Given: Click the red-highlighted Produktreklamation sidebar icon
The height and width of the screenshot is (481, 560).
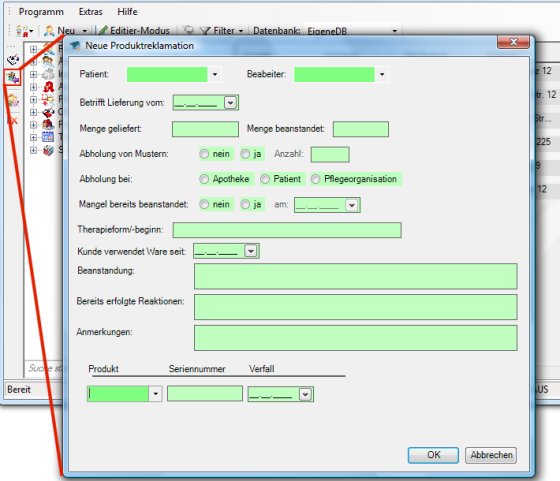Looking at the screenshot, I should (12, 77).
